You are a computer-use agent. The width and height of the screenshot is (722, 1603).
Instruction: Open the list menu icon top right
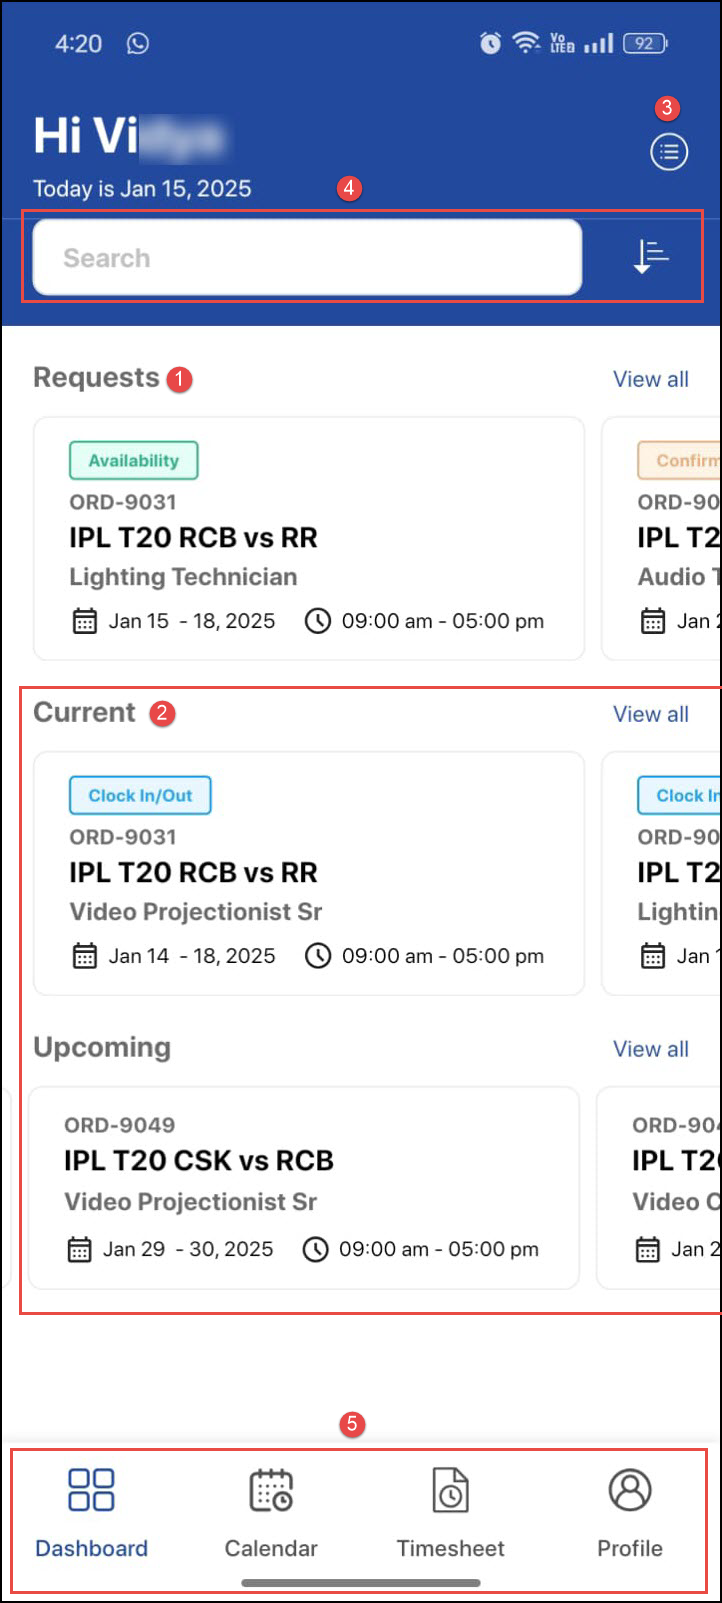[669, 152]
